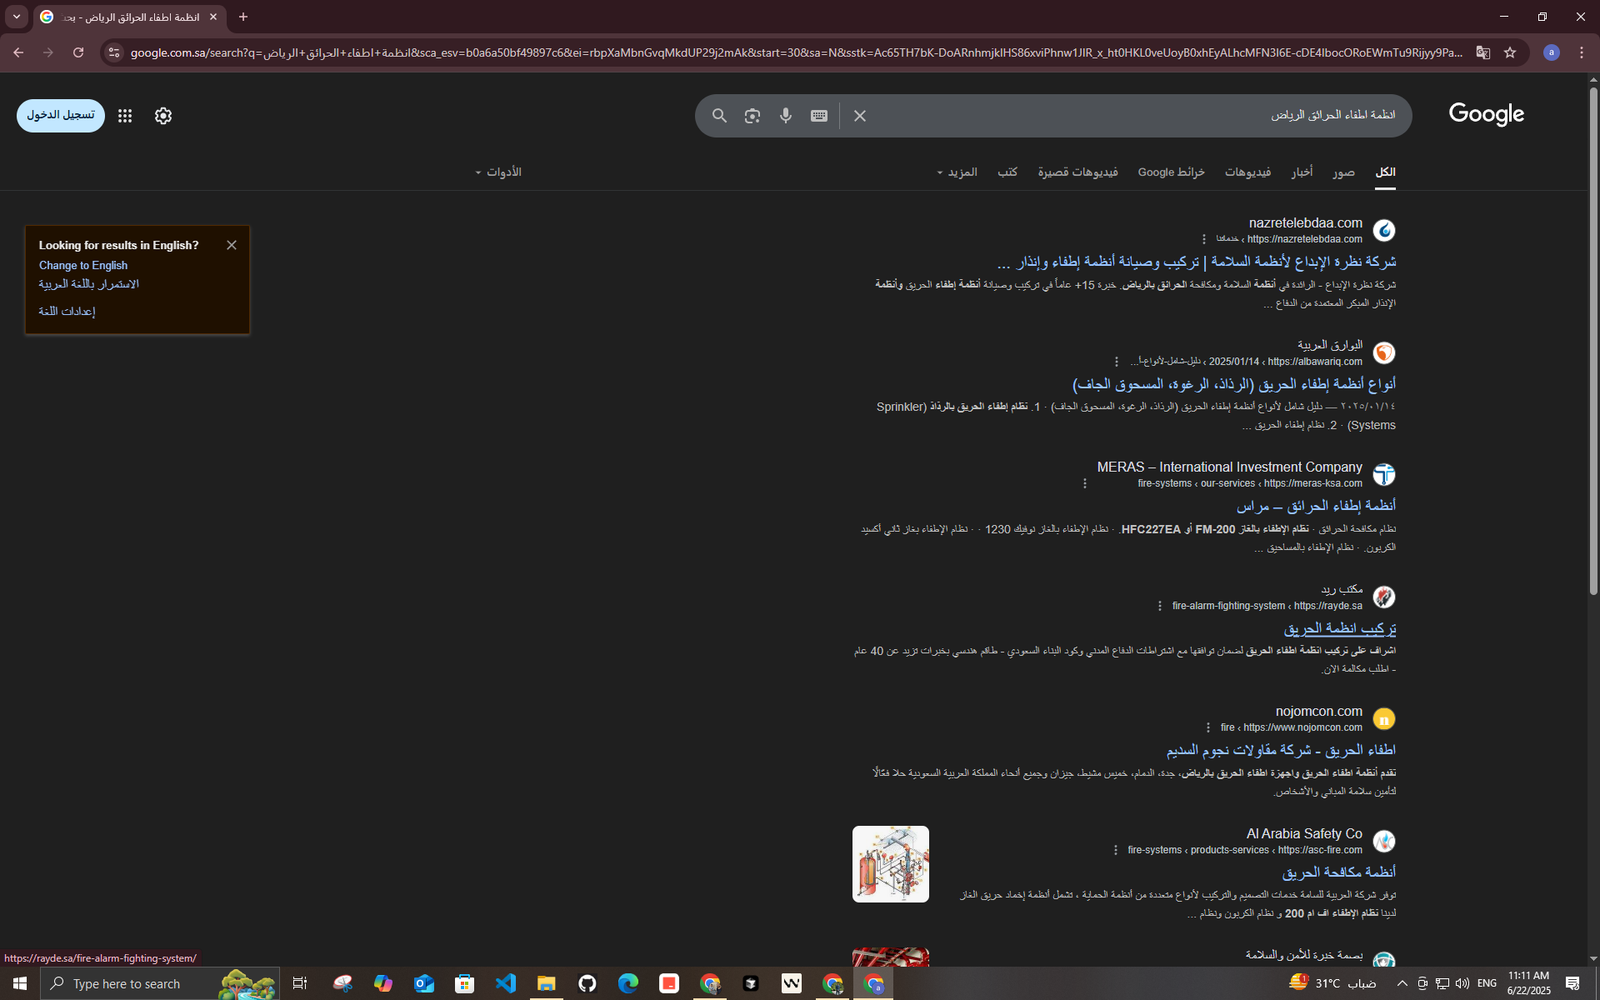This screenshot has height=1000, width=1600.
Task: Open the Chrome profile avatar
Action: coord(1551,52)
